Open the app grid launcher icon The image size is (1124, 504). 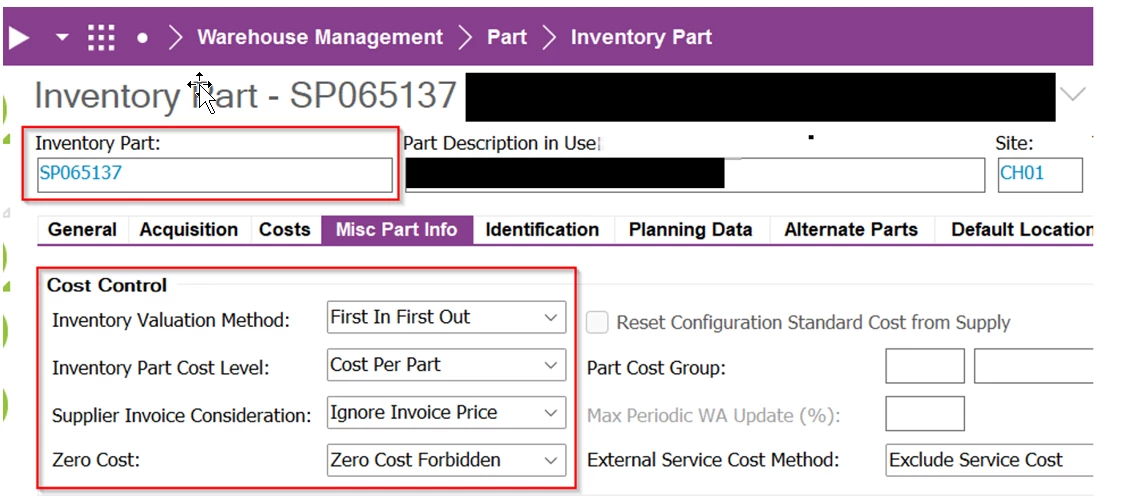pyautogui.click(x=101, y=37)
